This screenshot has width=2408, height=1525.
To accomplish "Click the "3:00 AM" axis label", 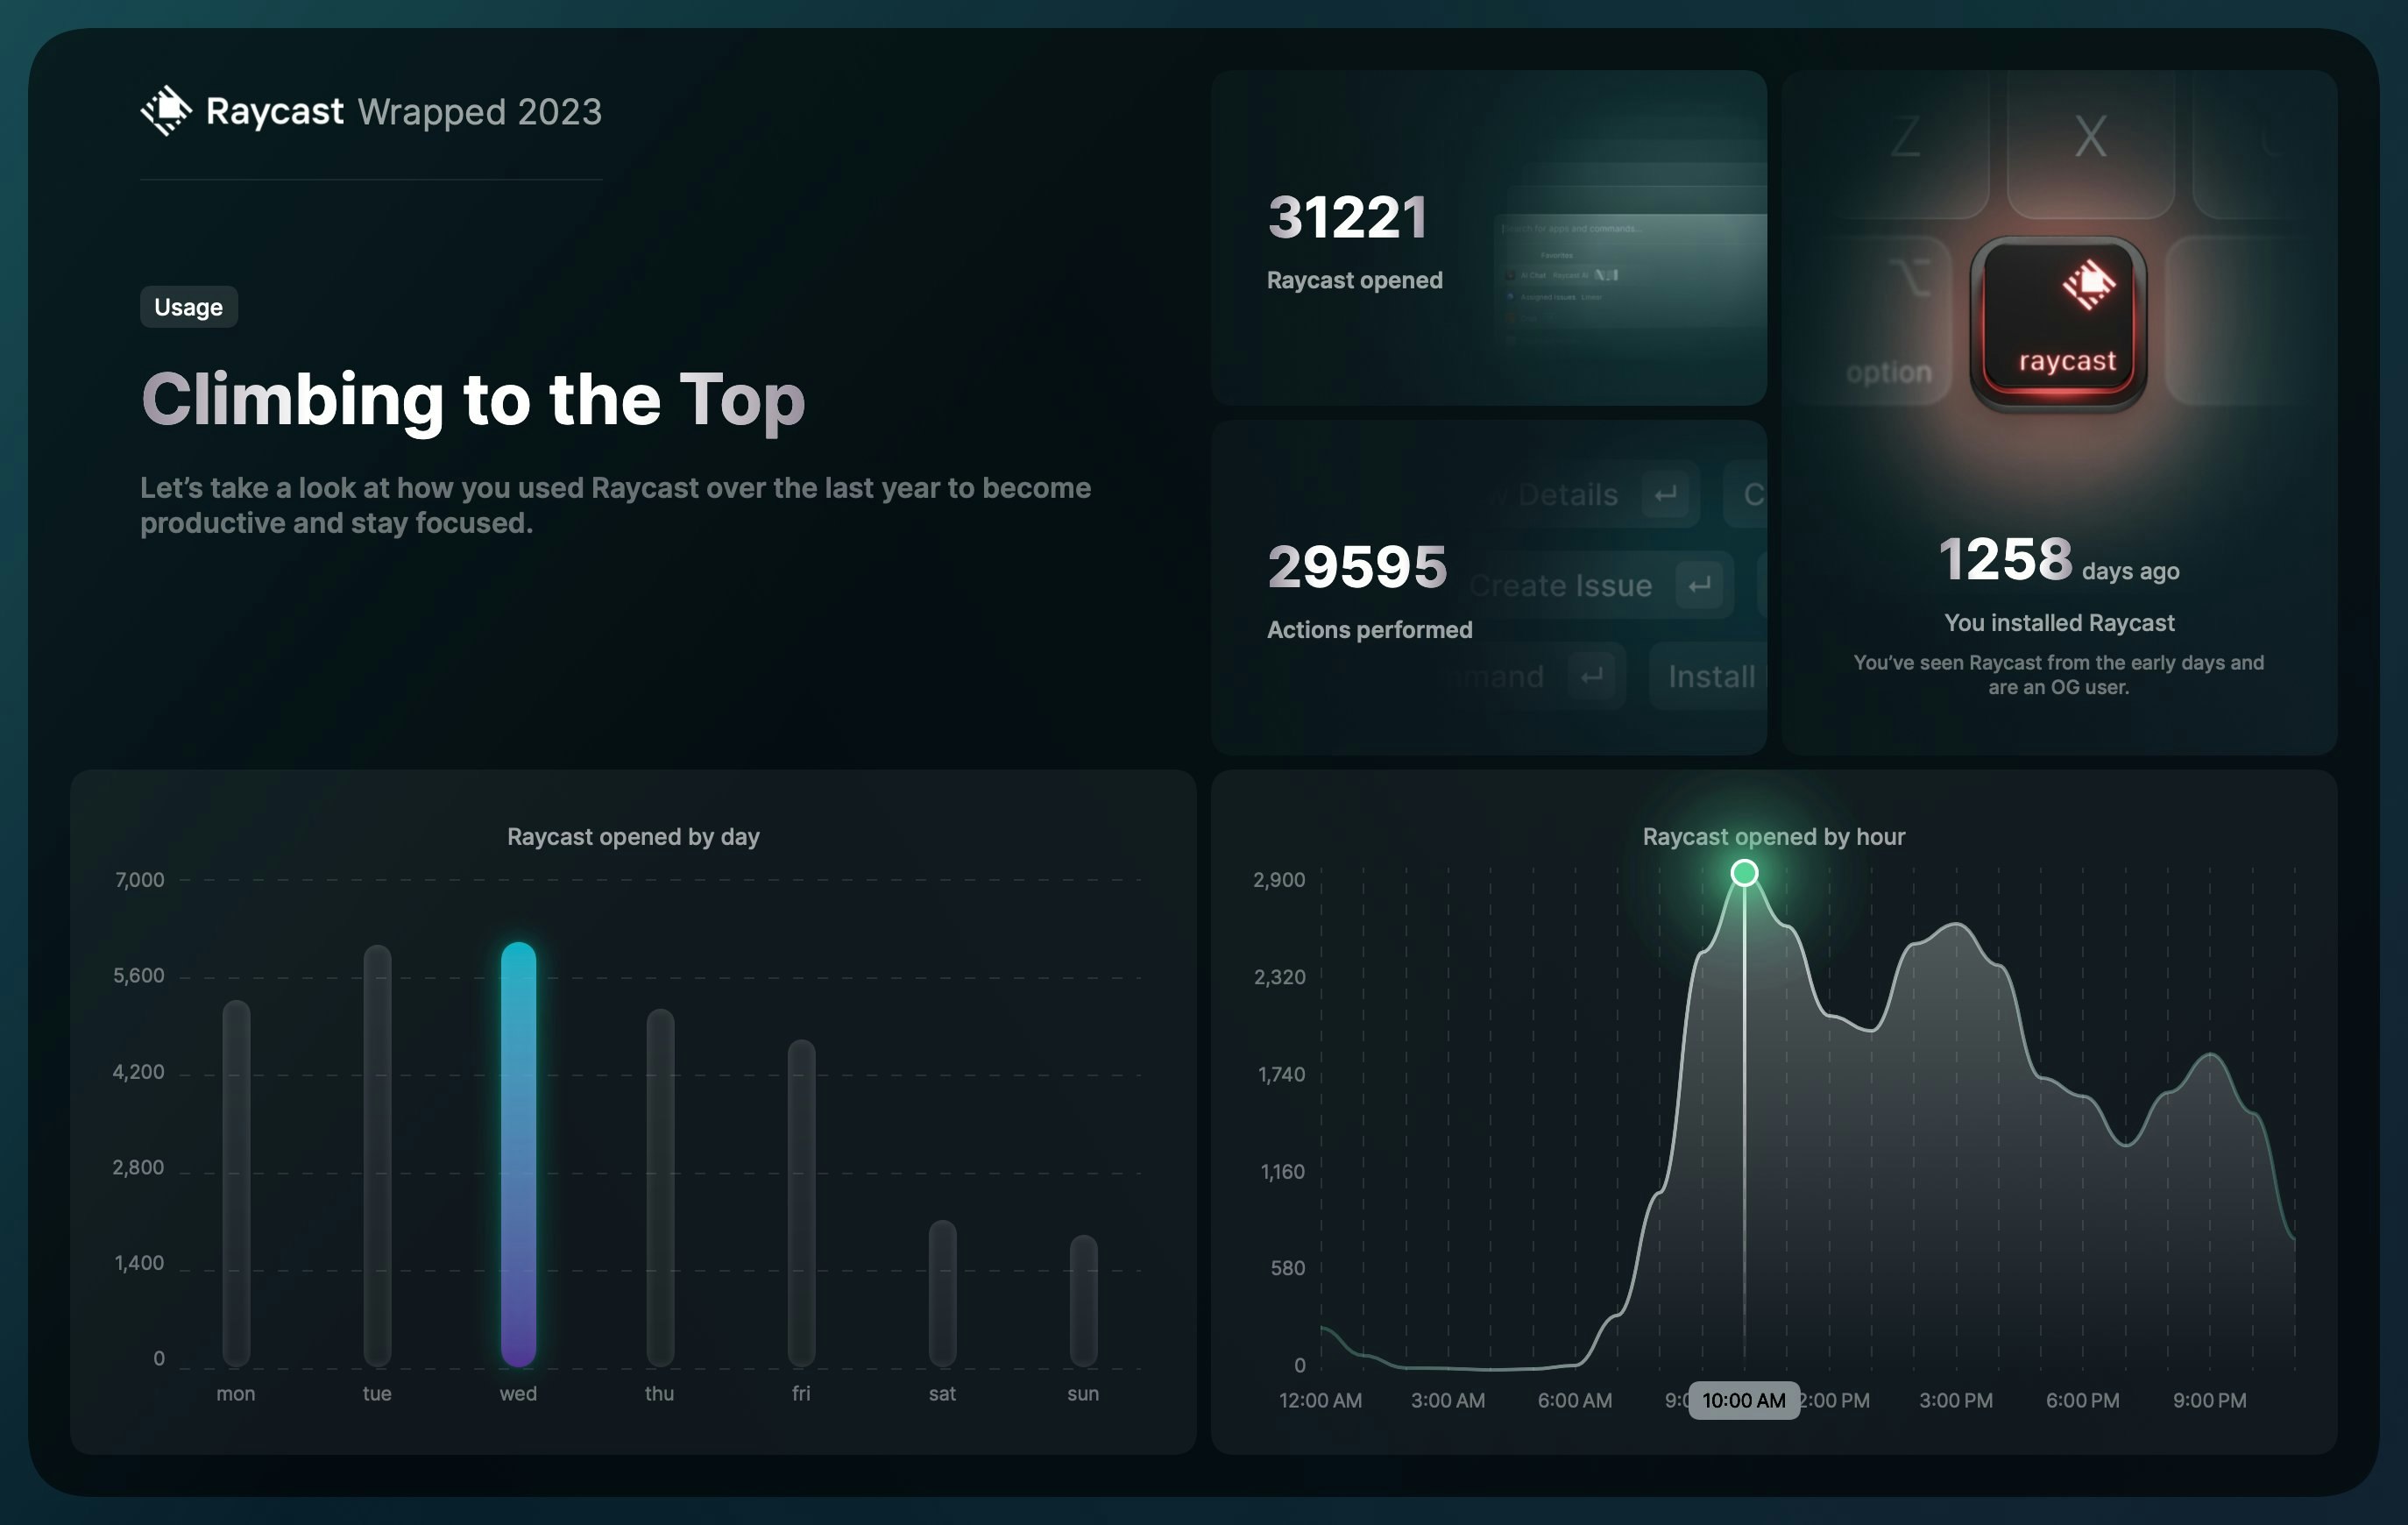I will point(1448,1400).
